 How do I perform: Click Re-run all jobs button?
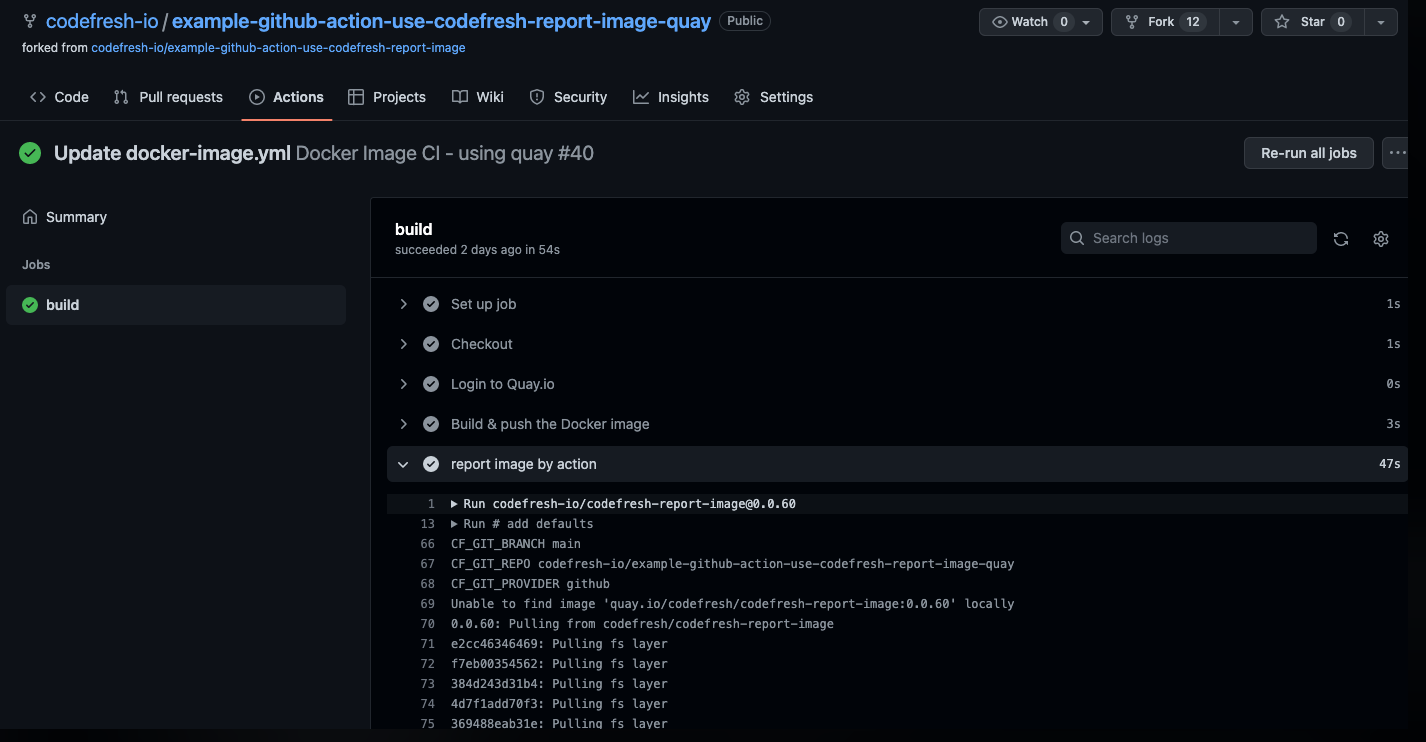click(x=1308, y=153)
